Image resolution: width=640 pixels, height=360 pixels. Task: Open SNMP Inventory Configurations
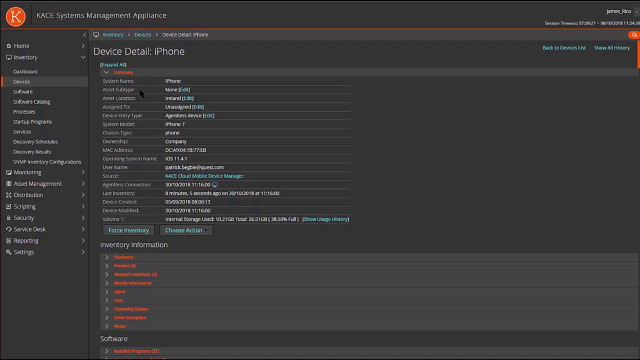pos(47,162)
